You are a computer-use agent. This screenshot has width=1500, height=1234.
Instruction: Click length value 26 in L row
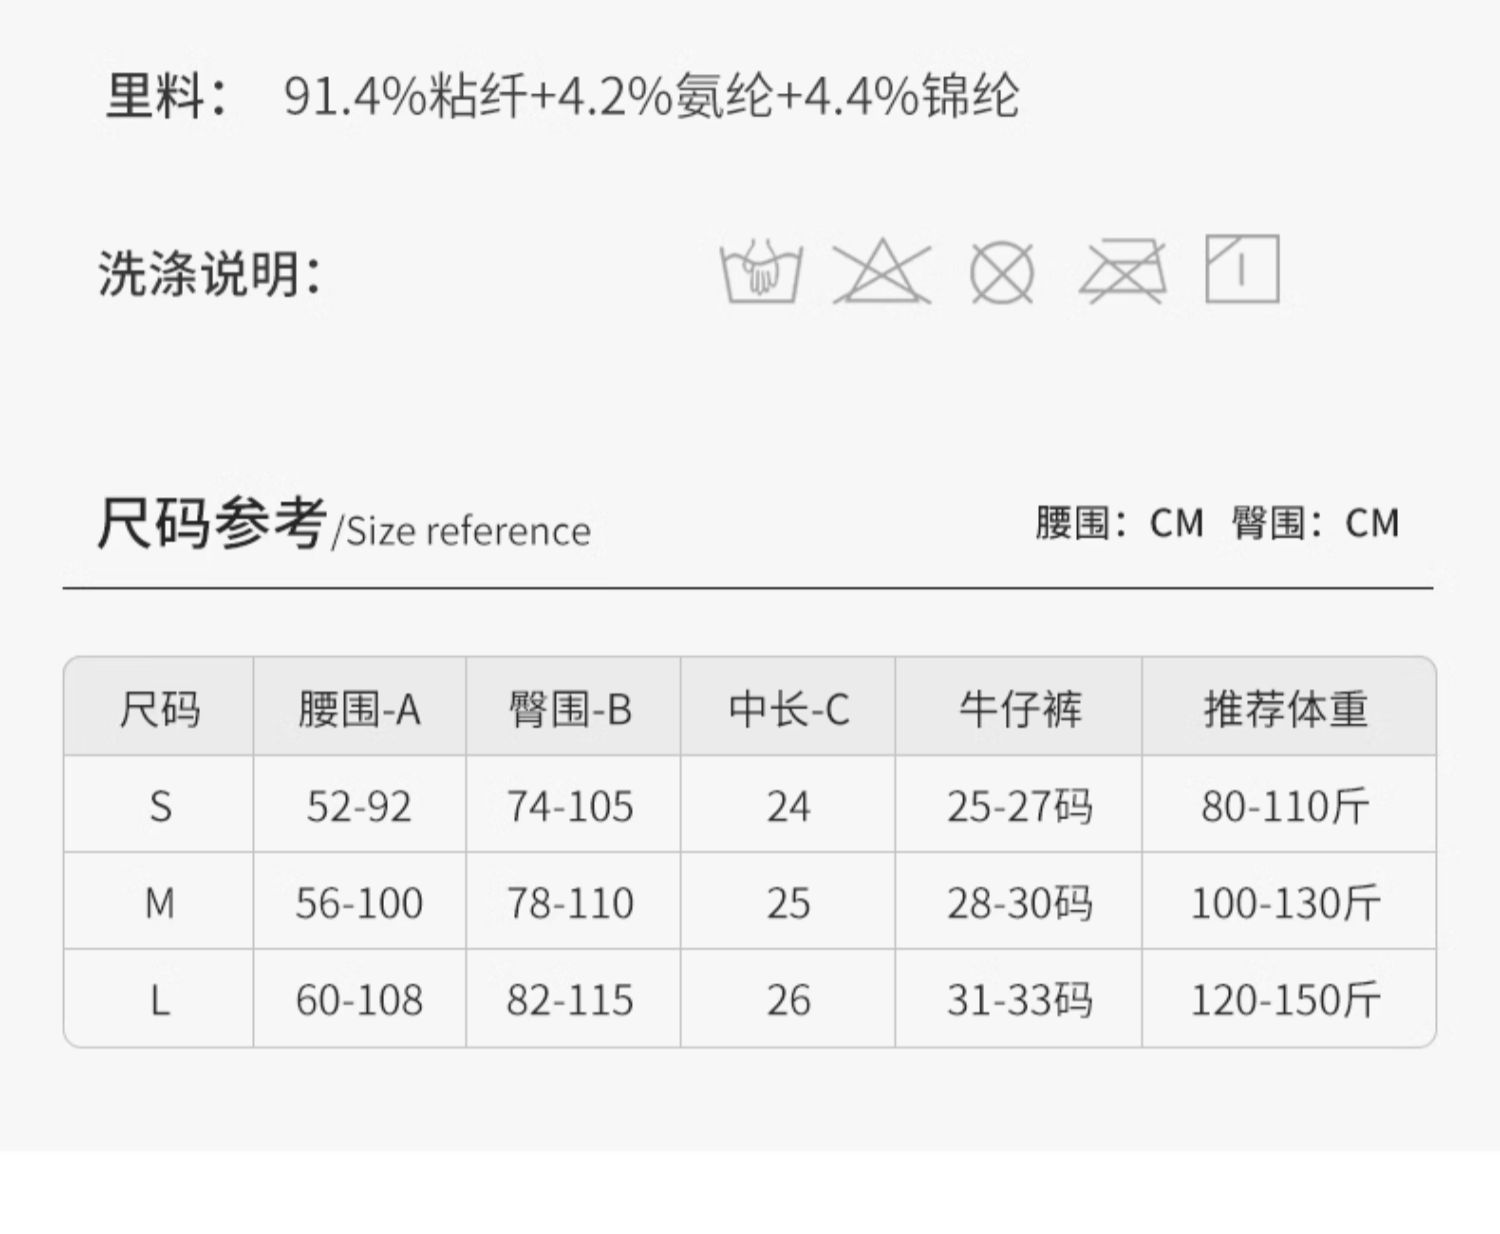coord(788,1000)
